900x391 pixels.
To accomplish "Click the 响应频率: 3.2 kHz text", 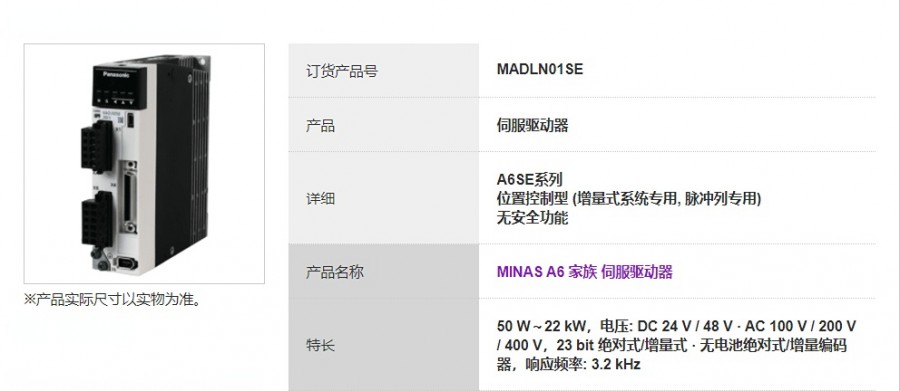I will [583, 365].
